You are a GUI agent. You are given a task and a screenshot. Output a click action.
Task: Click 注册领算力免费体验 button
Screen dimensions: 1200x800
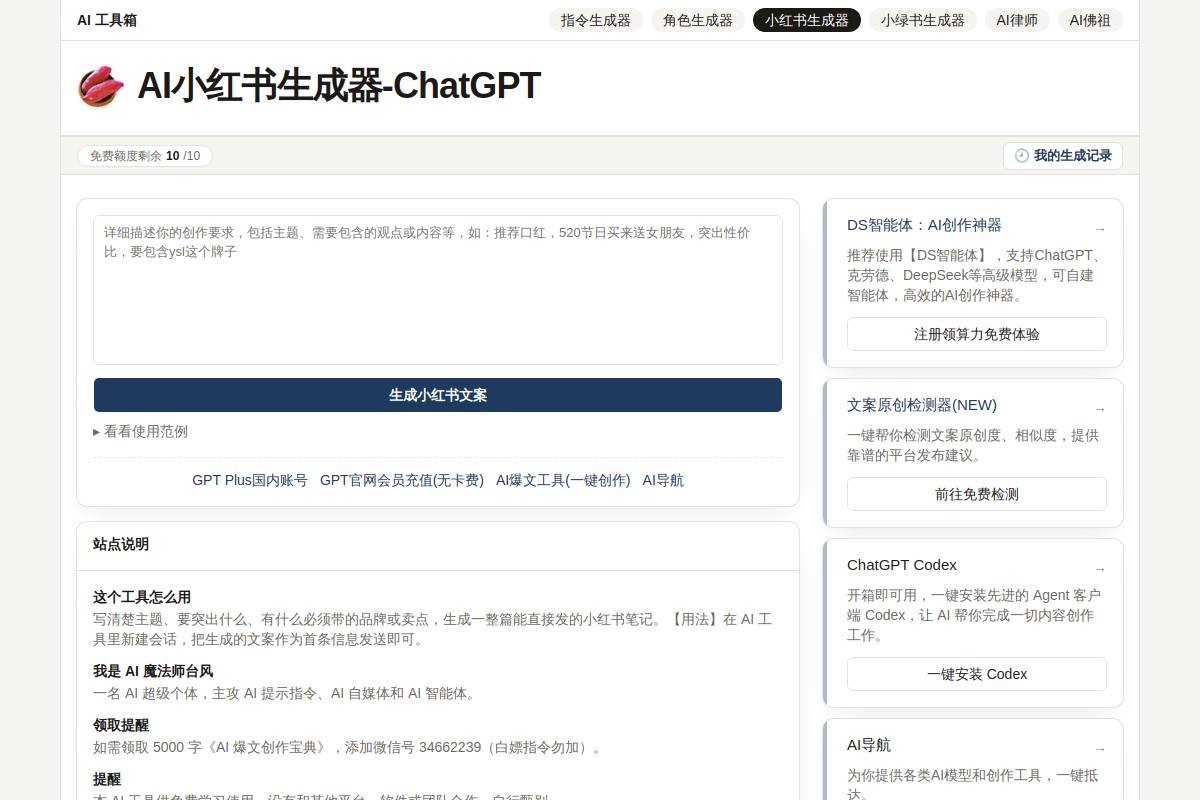point(977,334)
